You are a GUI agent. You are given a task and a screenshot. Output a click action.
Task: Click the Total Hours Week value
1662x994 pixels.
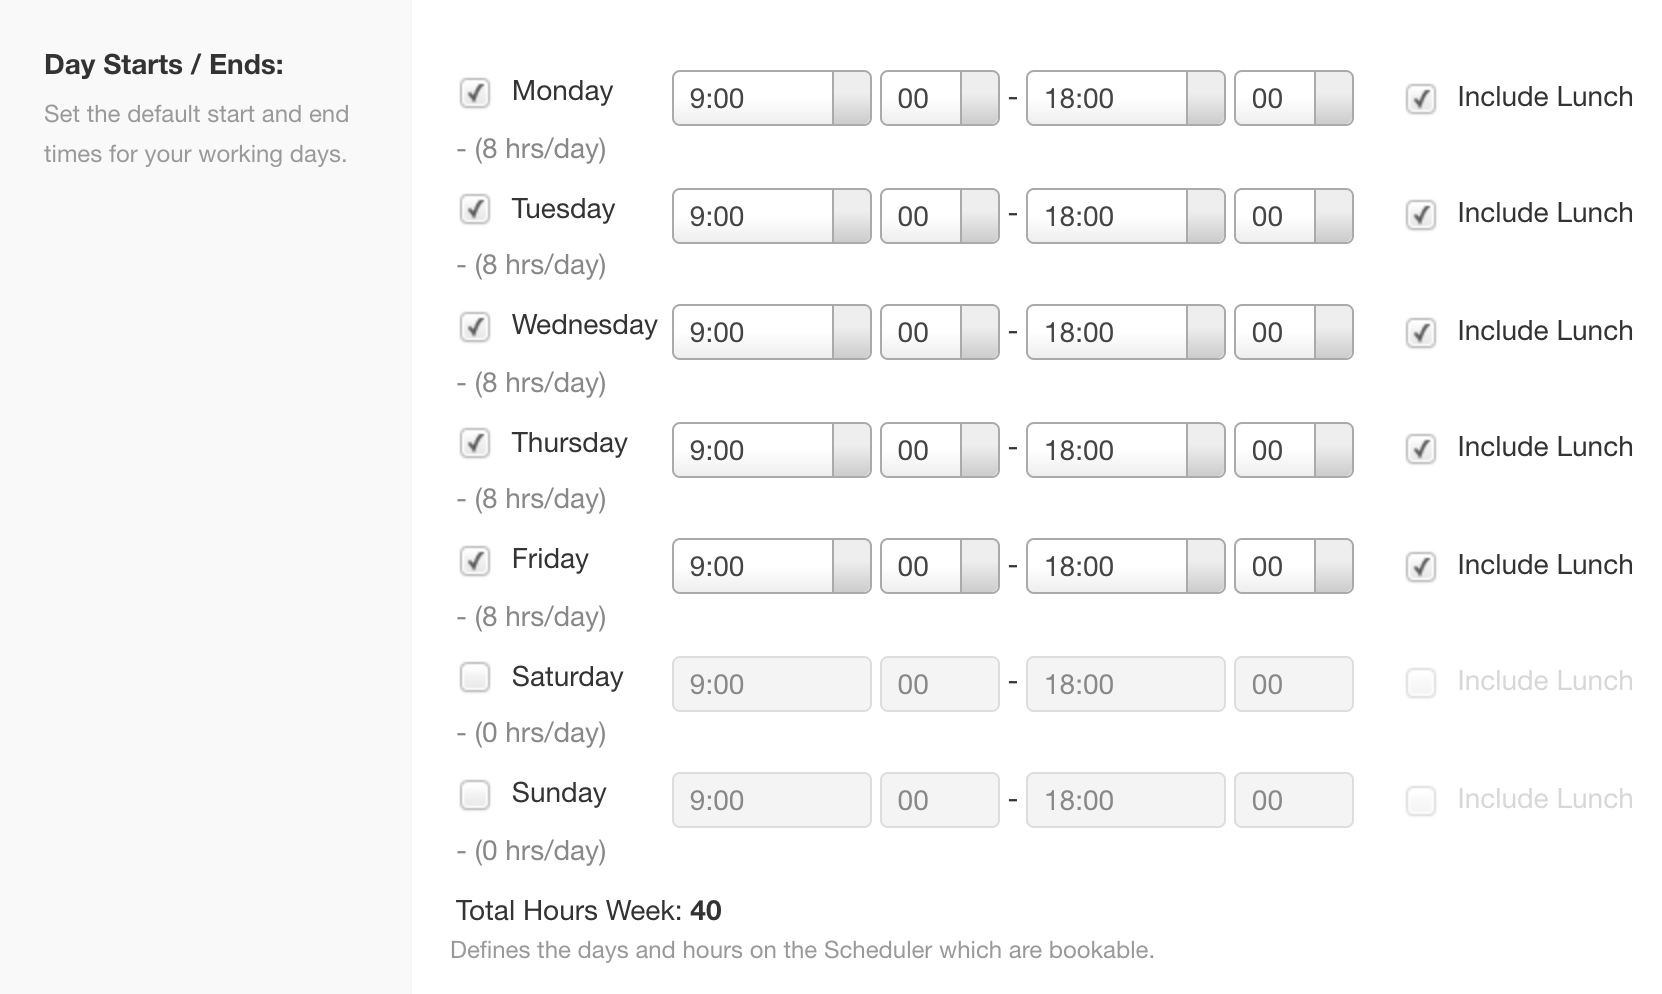coord(707,911)
